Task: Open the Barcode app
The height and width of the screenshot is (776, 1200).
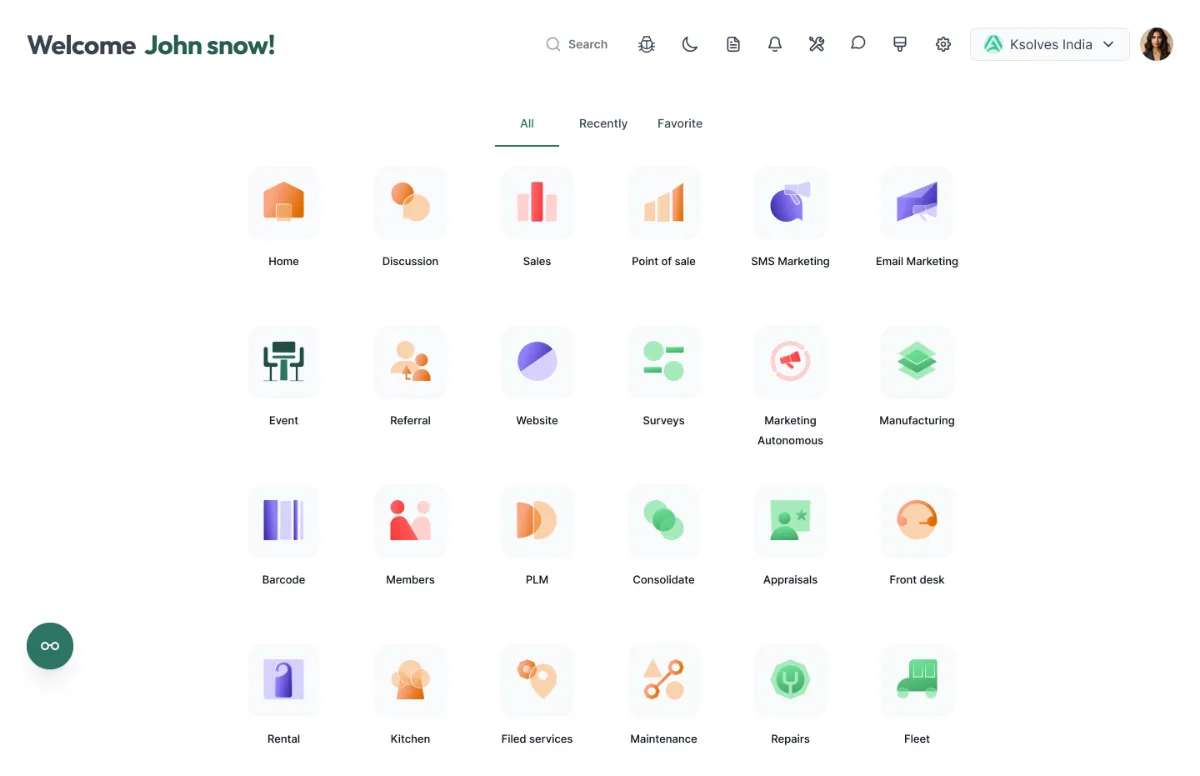Action: [284, 520]
